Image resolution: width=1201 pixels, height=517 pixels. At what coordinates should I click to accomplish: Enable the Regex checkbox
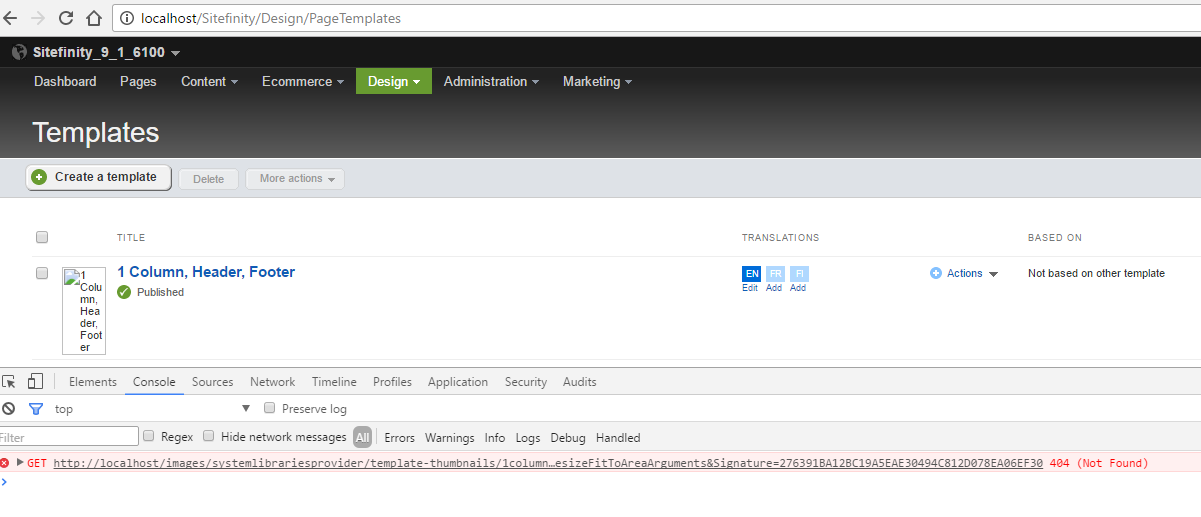[149, 436]
